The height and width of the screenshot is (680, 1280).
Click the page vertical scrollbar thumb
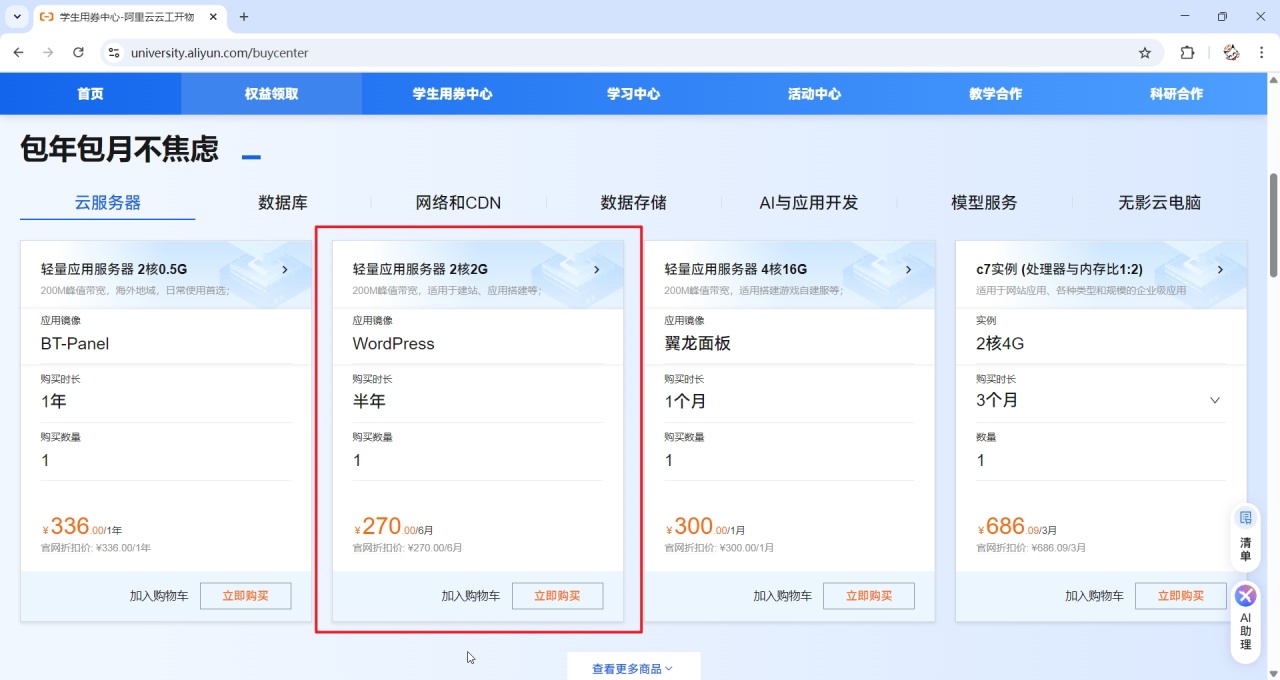click(x=1273, y=225)
